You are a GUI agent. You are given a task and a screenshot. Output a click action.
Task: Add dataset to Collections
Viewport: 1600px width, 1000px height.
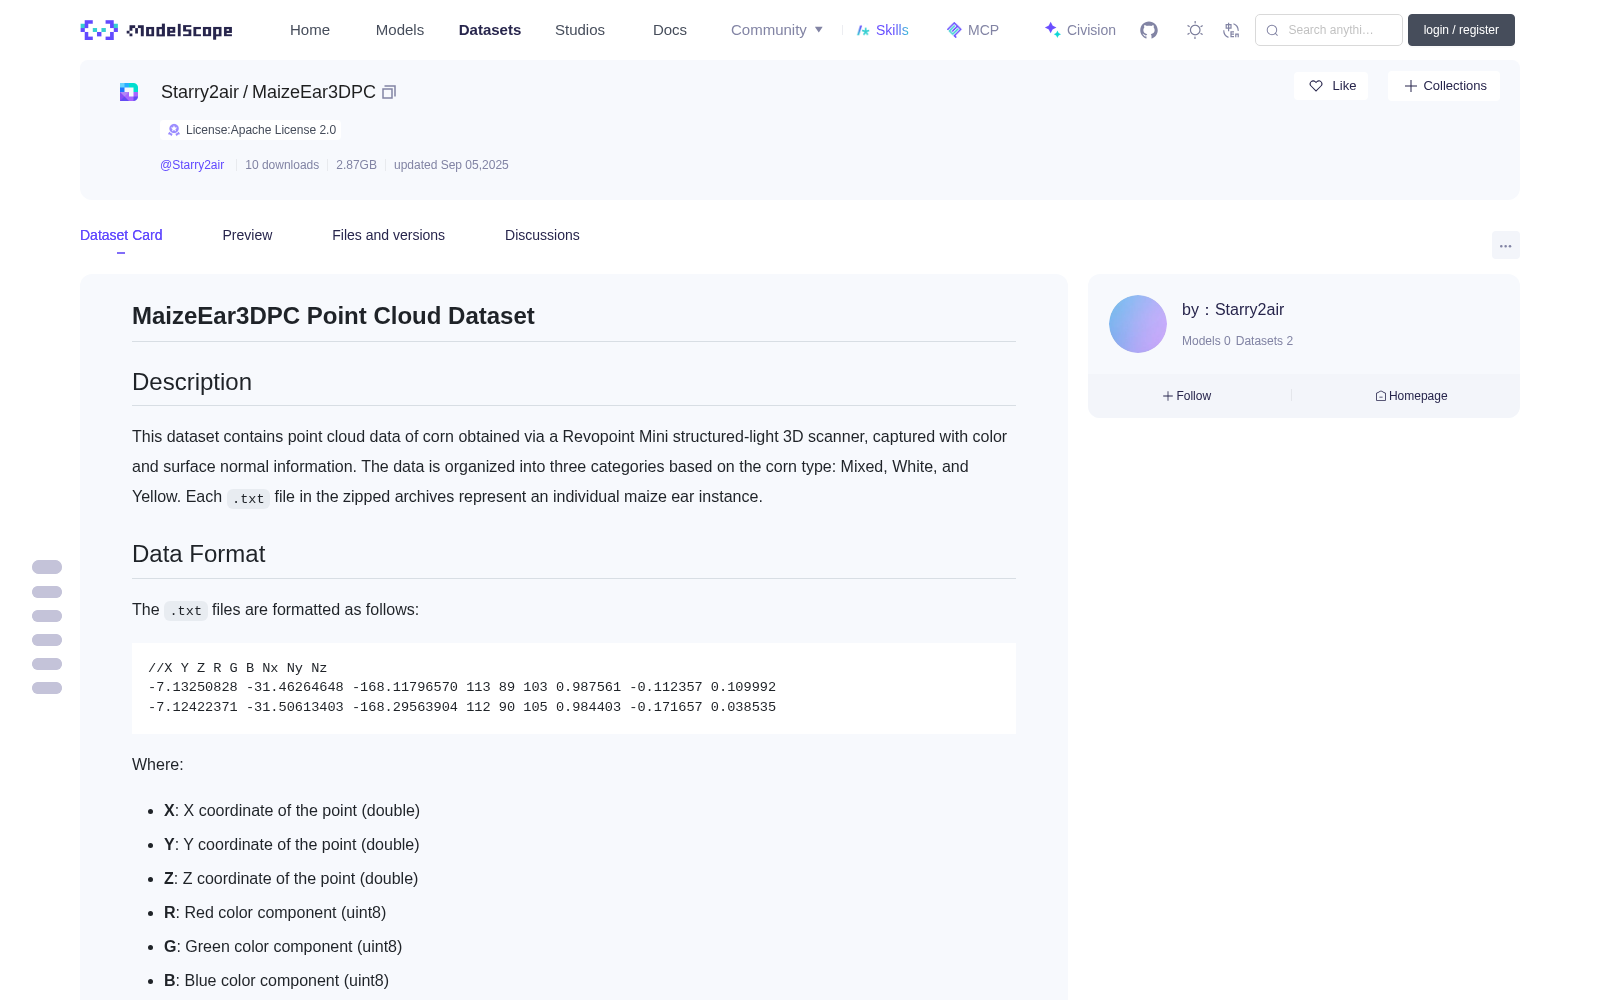tap(1444, 86)
